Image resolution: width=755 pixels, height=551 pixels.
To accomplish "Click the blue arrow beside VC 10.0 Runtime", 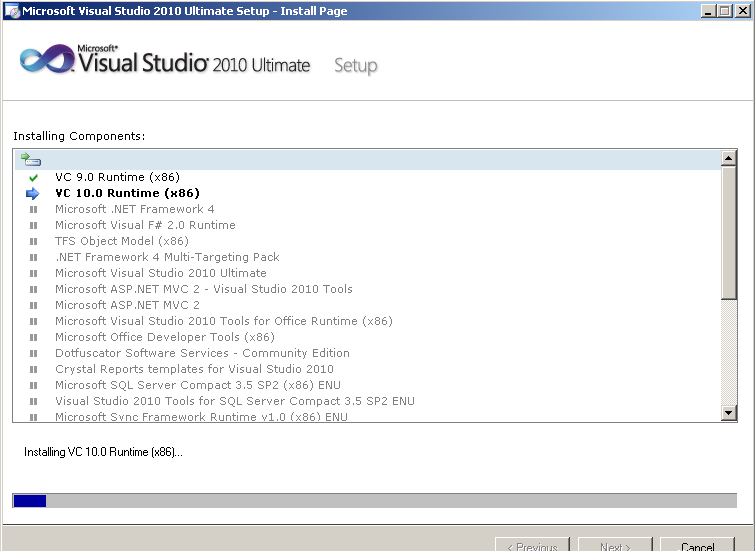I will tap(33, 194).
